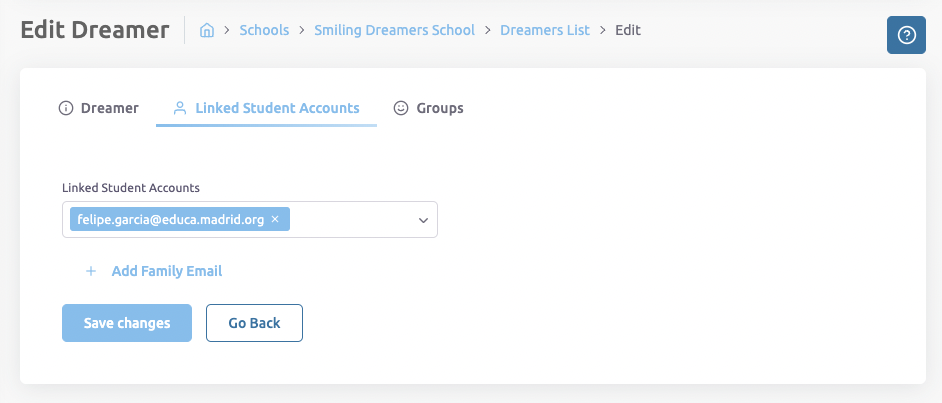Image resolution: width=942 pixels, height=403 pixels.
Task: Click the person icon on Linked Student Accounts
Action: [x=180, y=108]
